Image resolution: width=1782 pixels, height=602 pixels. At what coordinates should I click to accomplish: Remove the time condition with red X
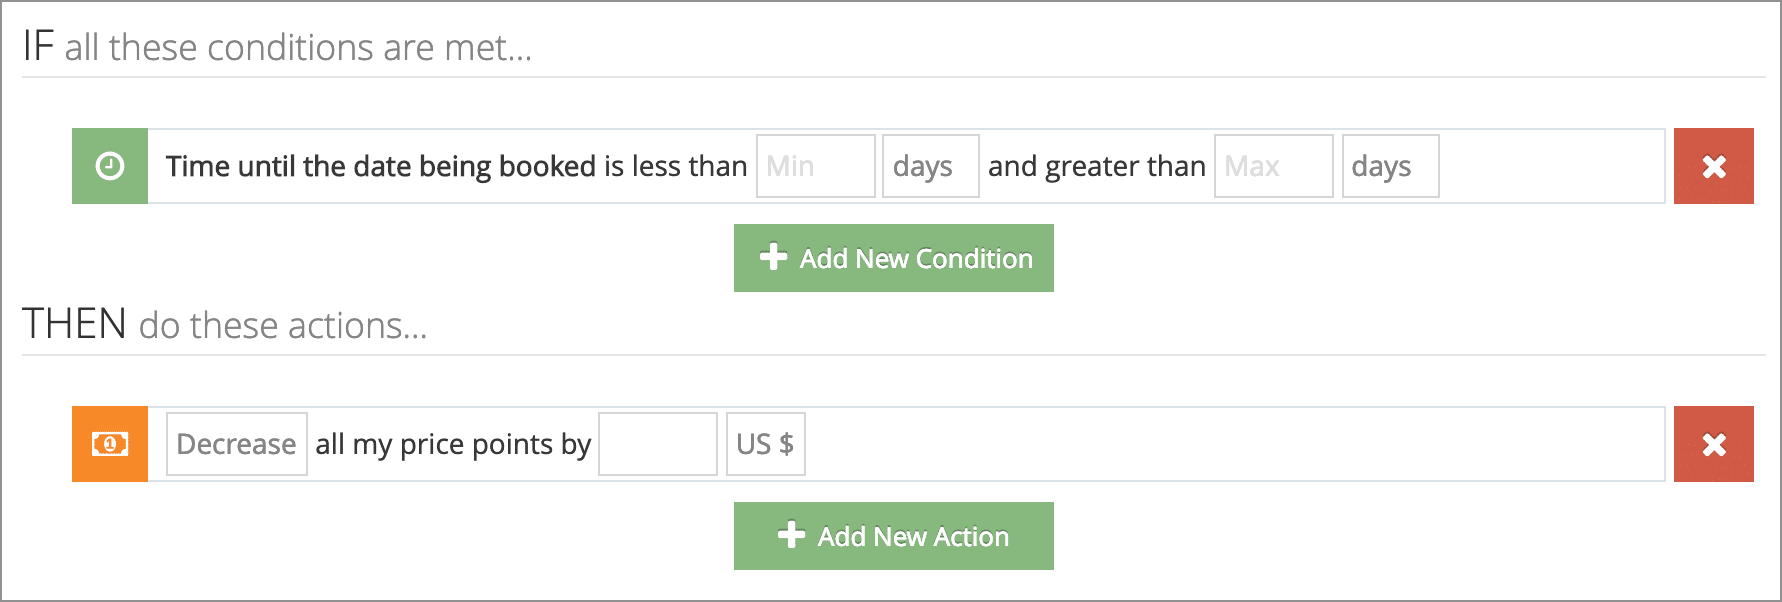[1714, 166]
